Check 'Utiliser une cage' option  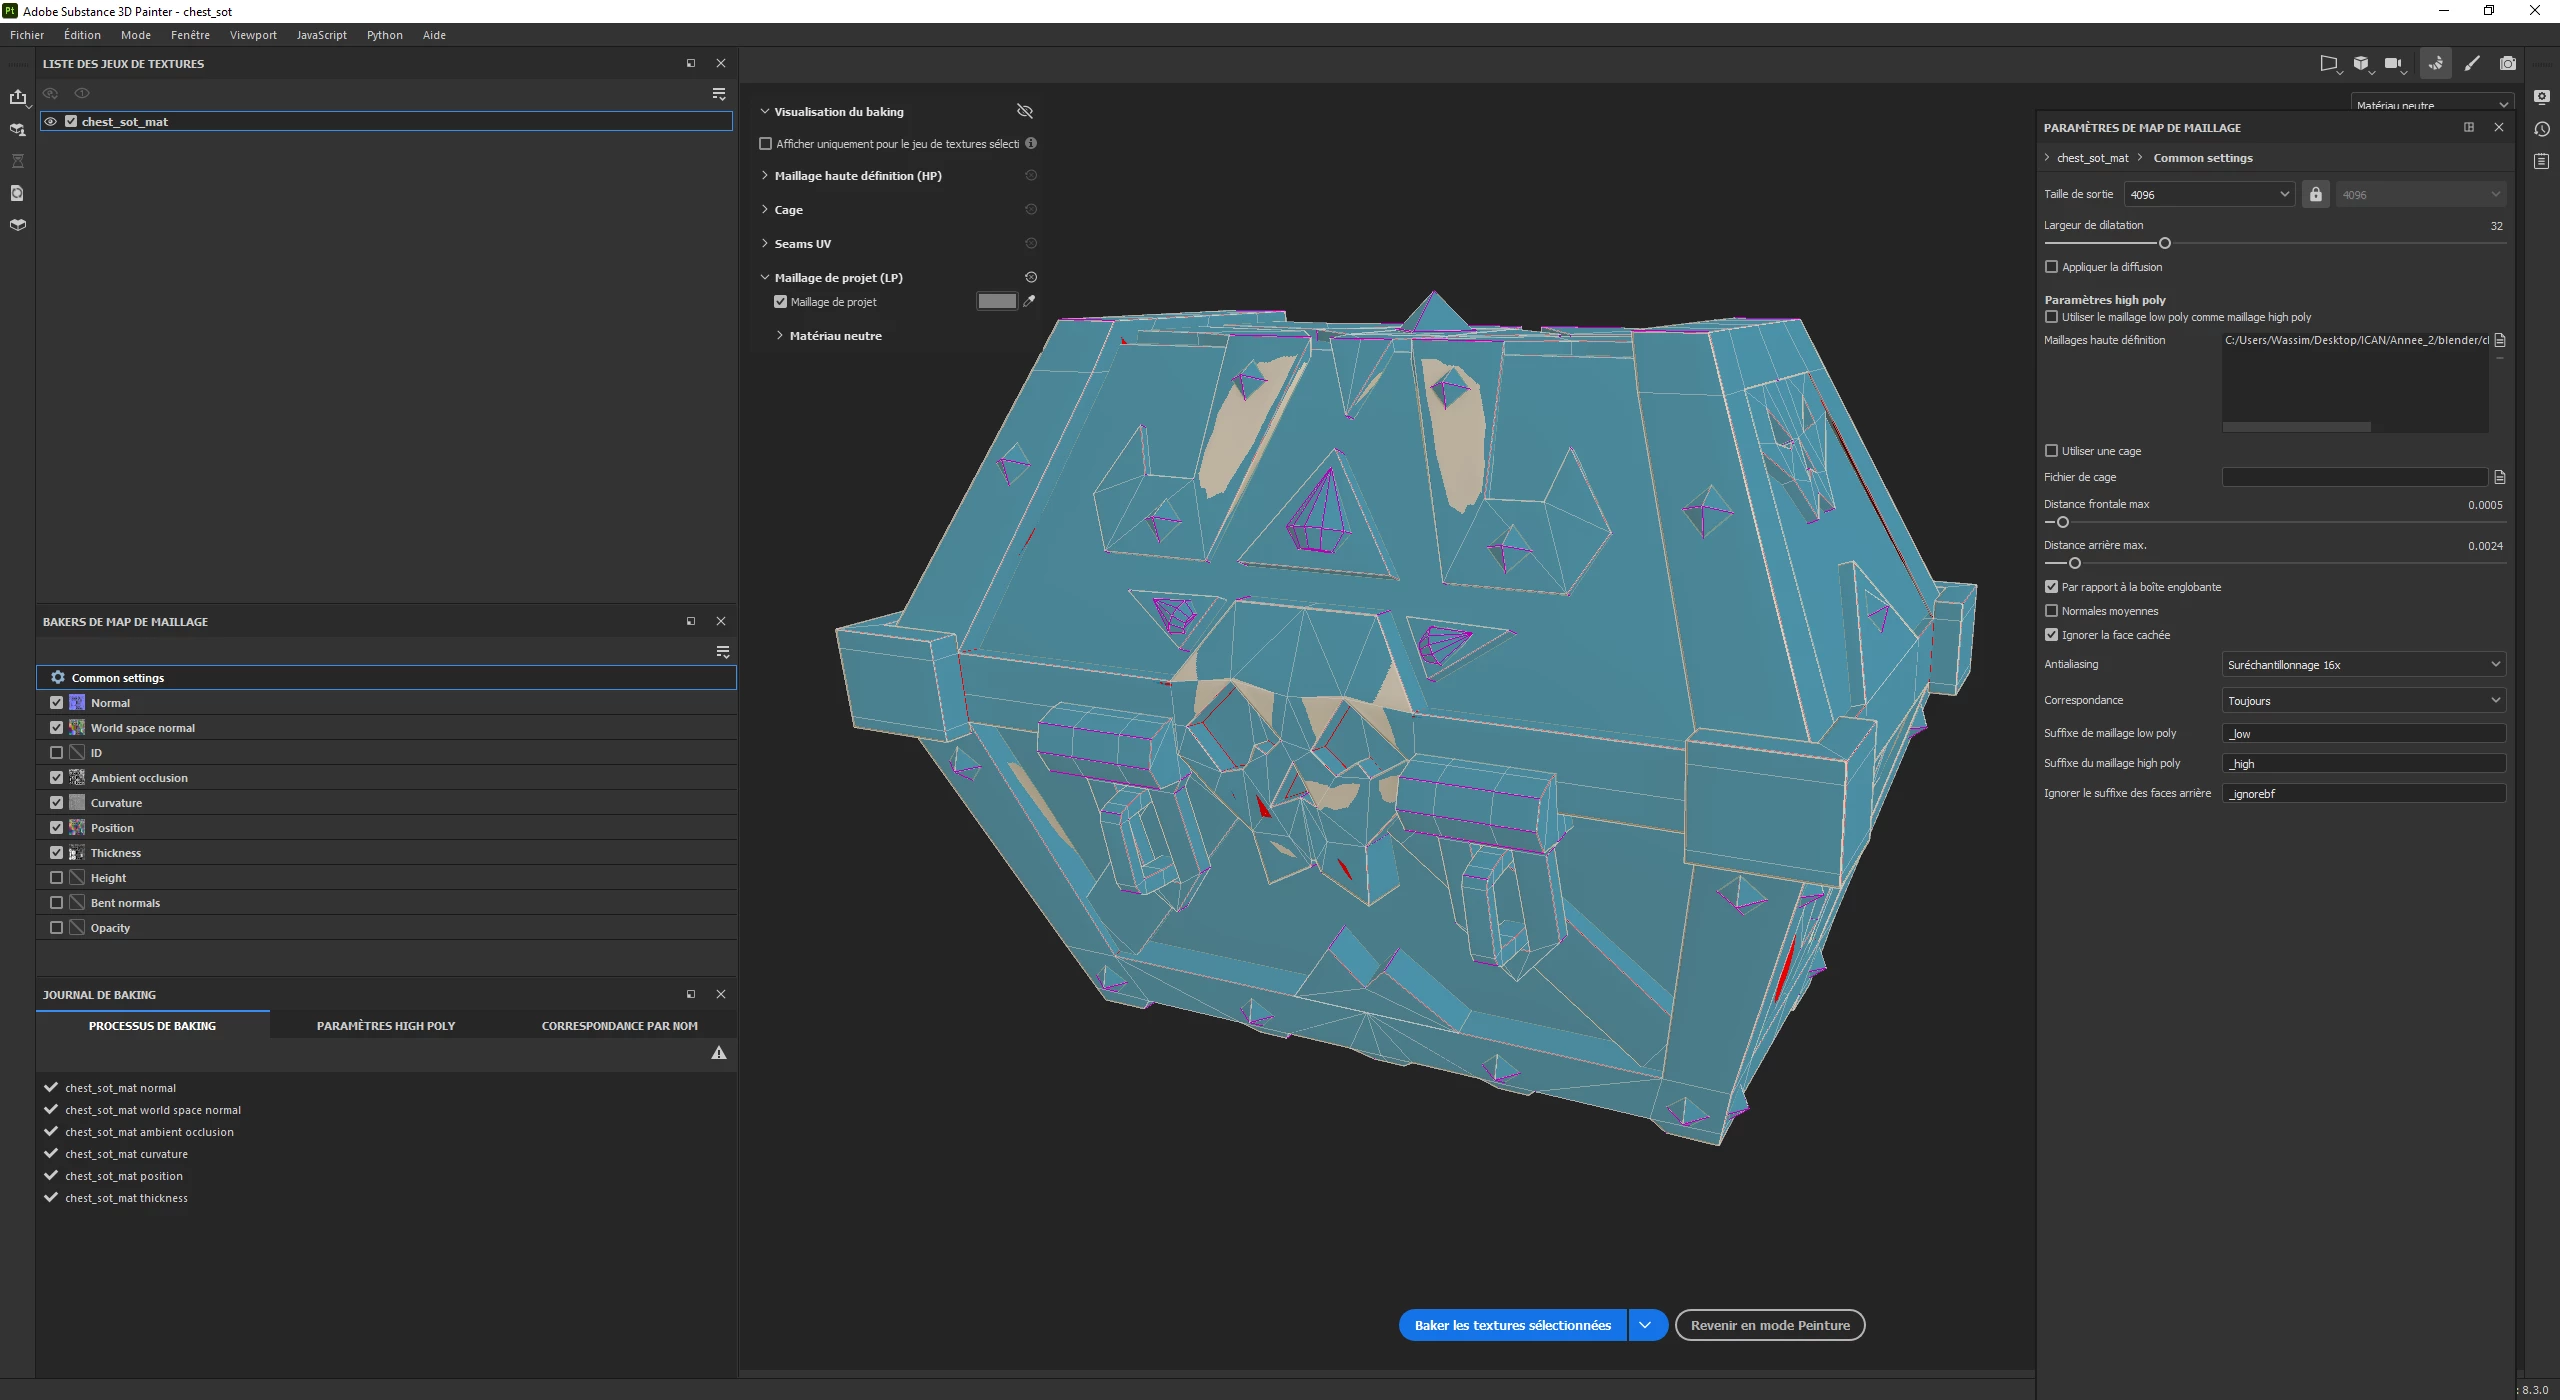point(2052,451)
